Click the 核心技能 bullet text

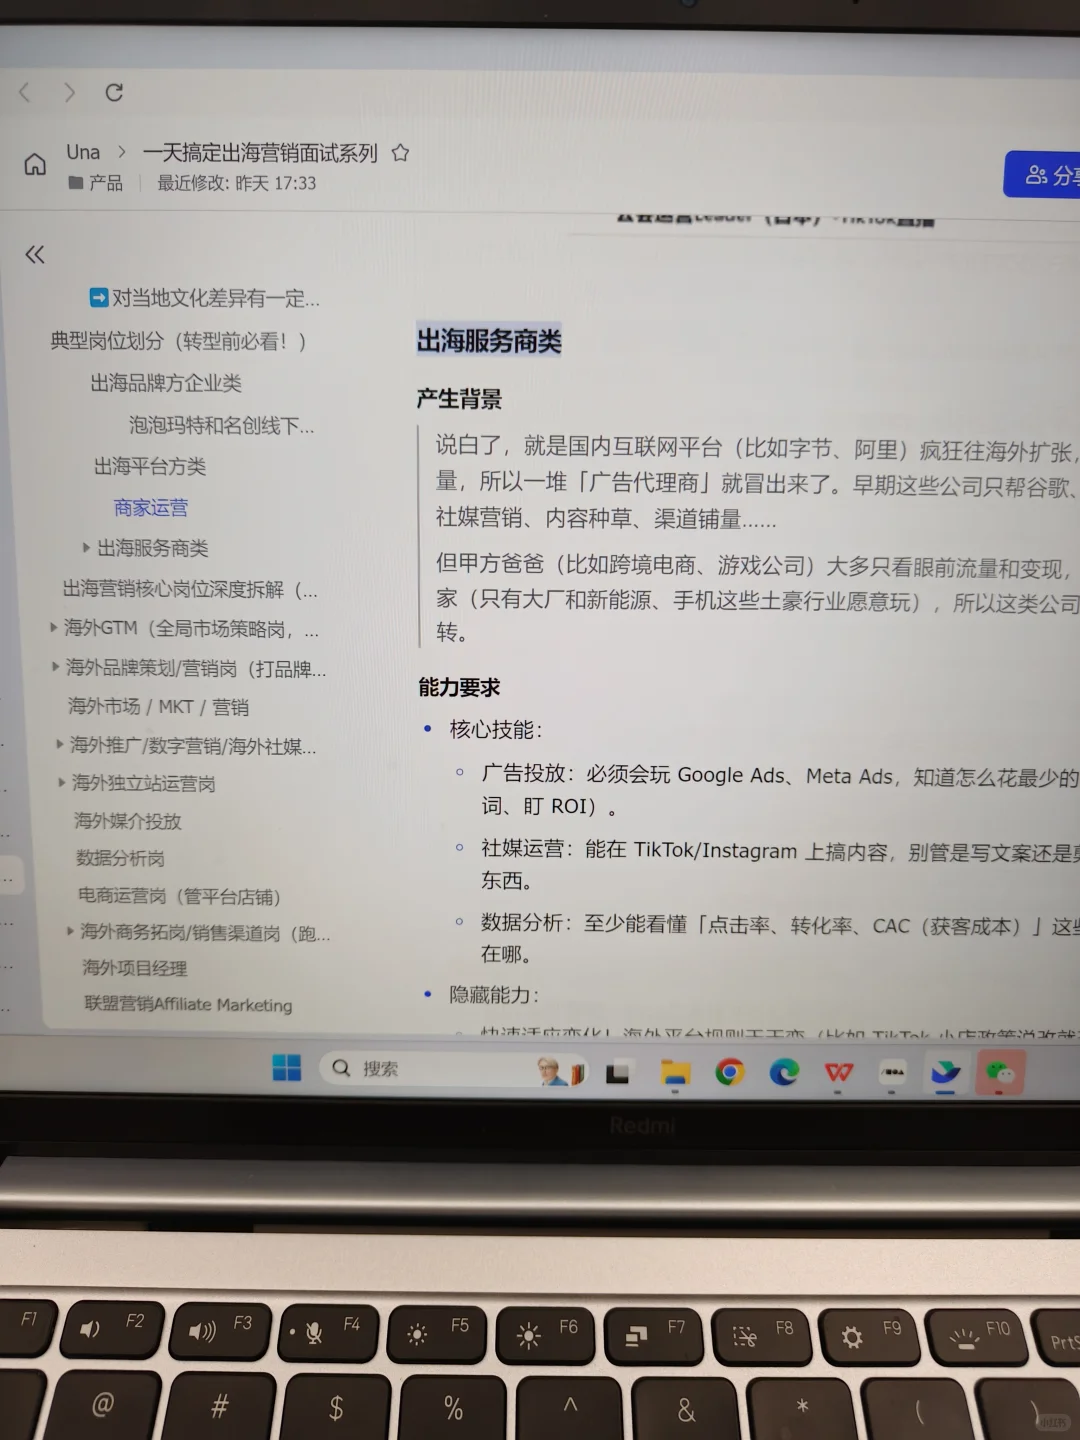pyautogui.click(x=496, y=730)
